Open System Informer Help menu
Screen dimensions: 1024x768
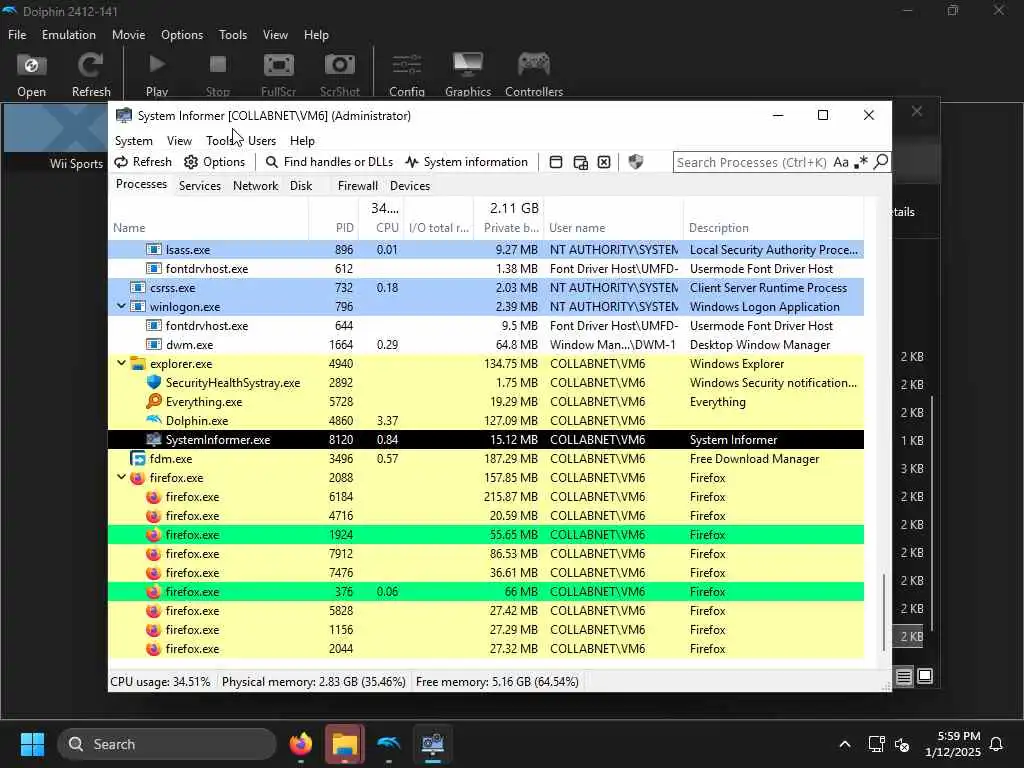(302, 140)
